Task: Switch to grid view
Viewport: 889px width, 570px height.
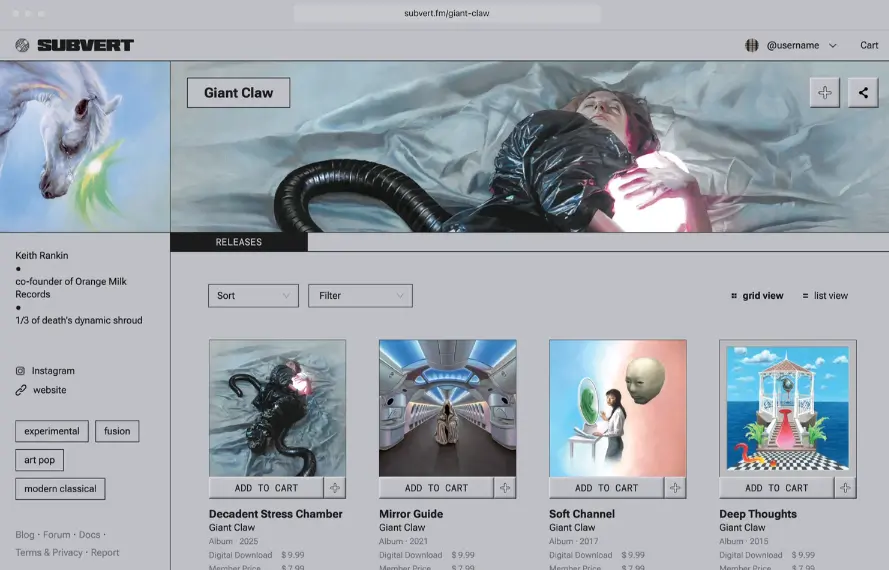Action: tap(757, 295)
